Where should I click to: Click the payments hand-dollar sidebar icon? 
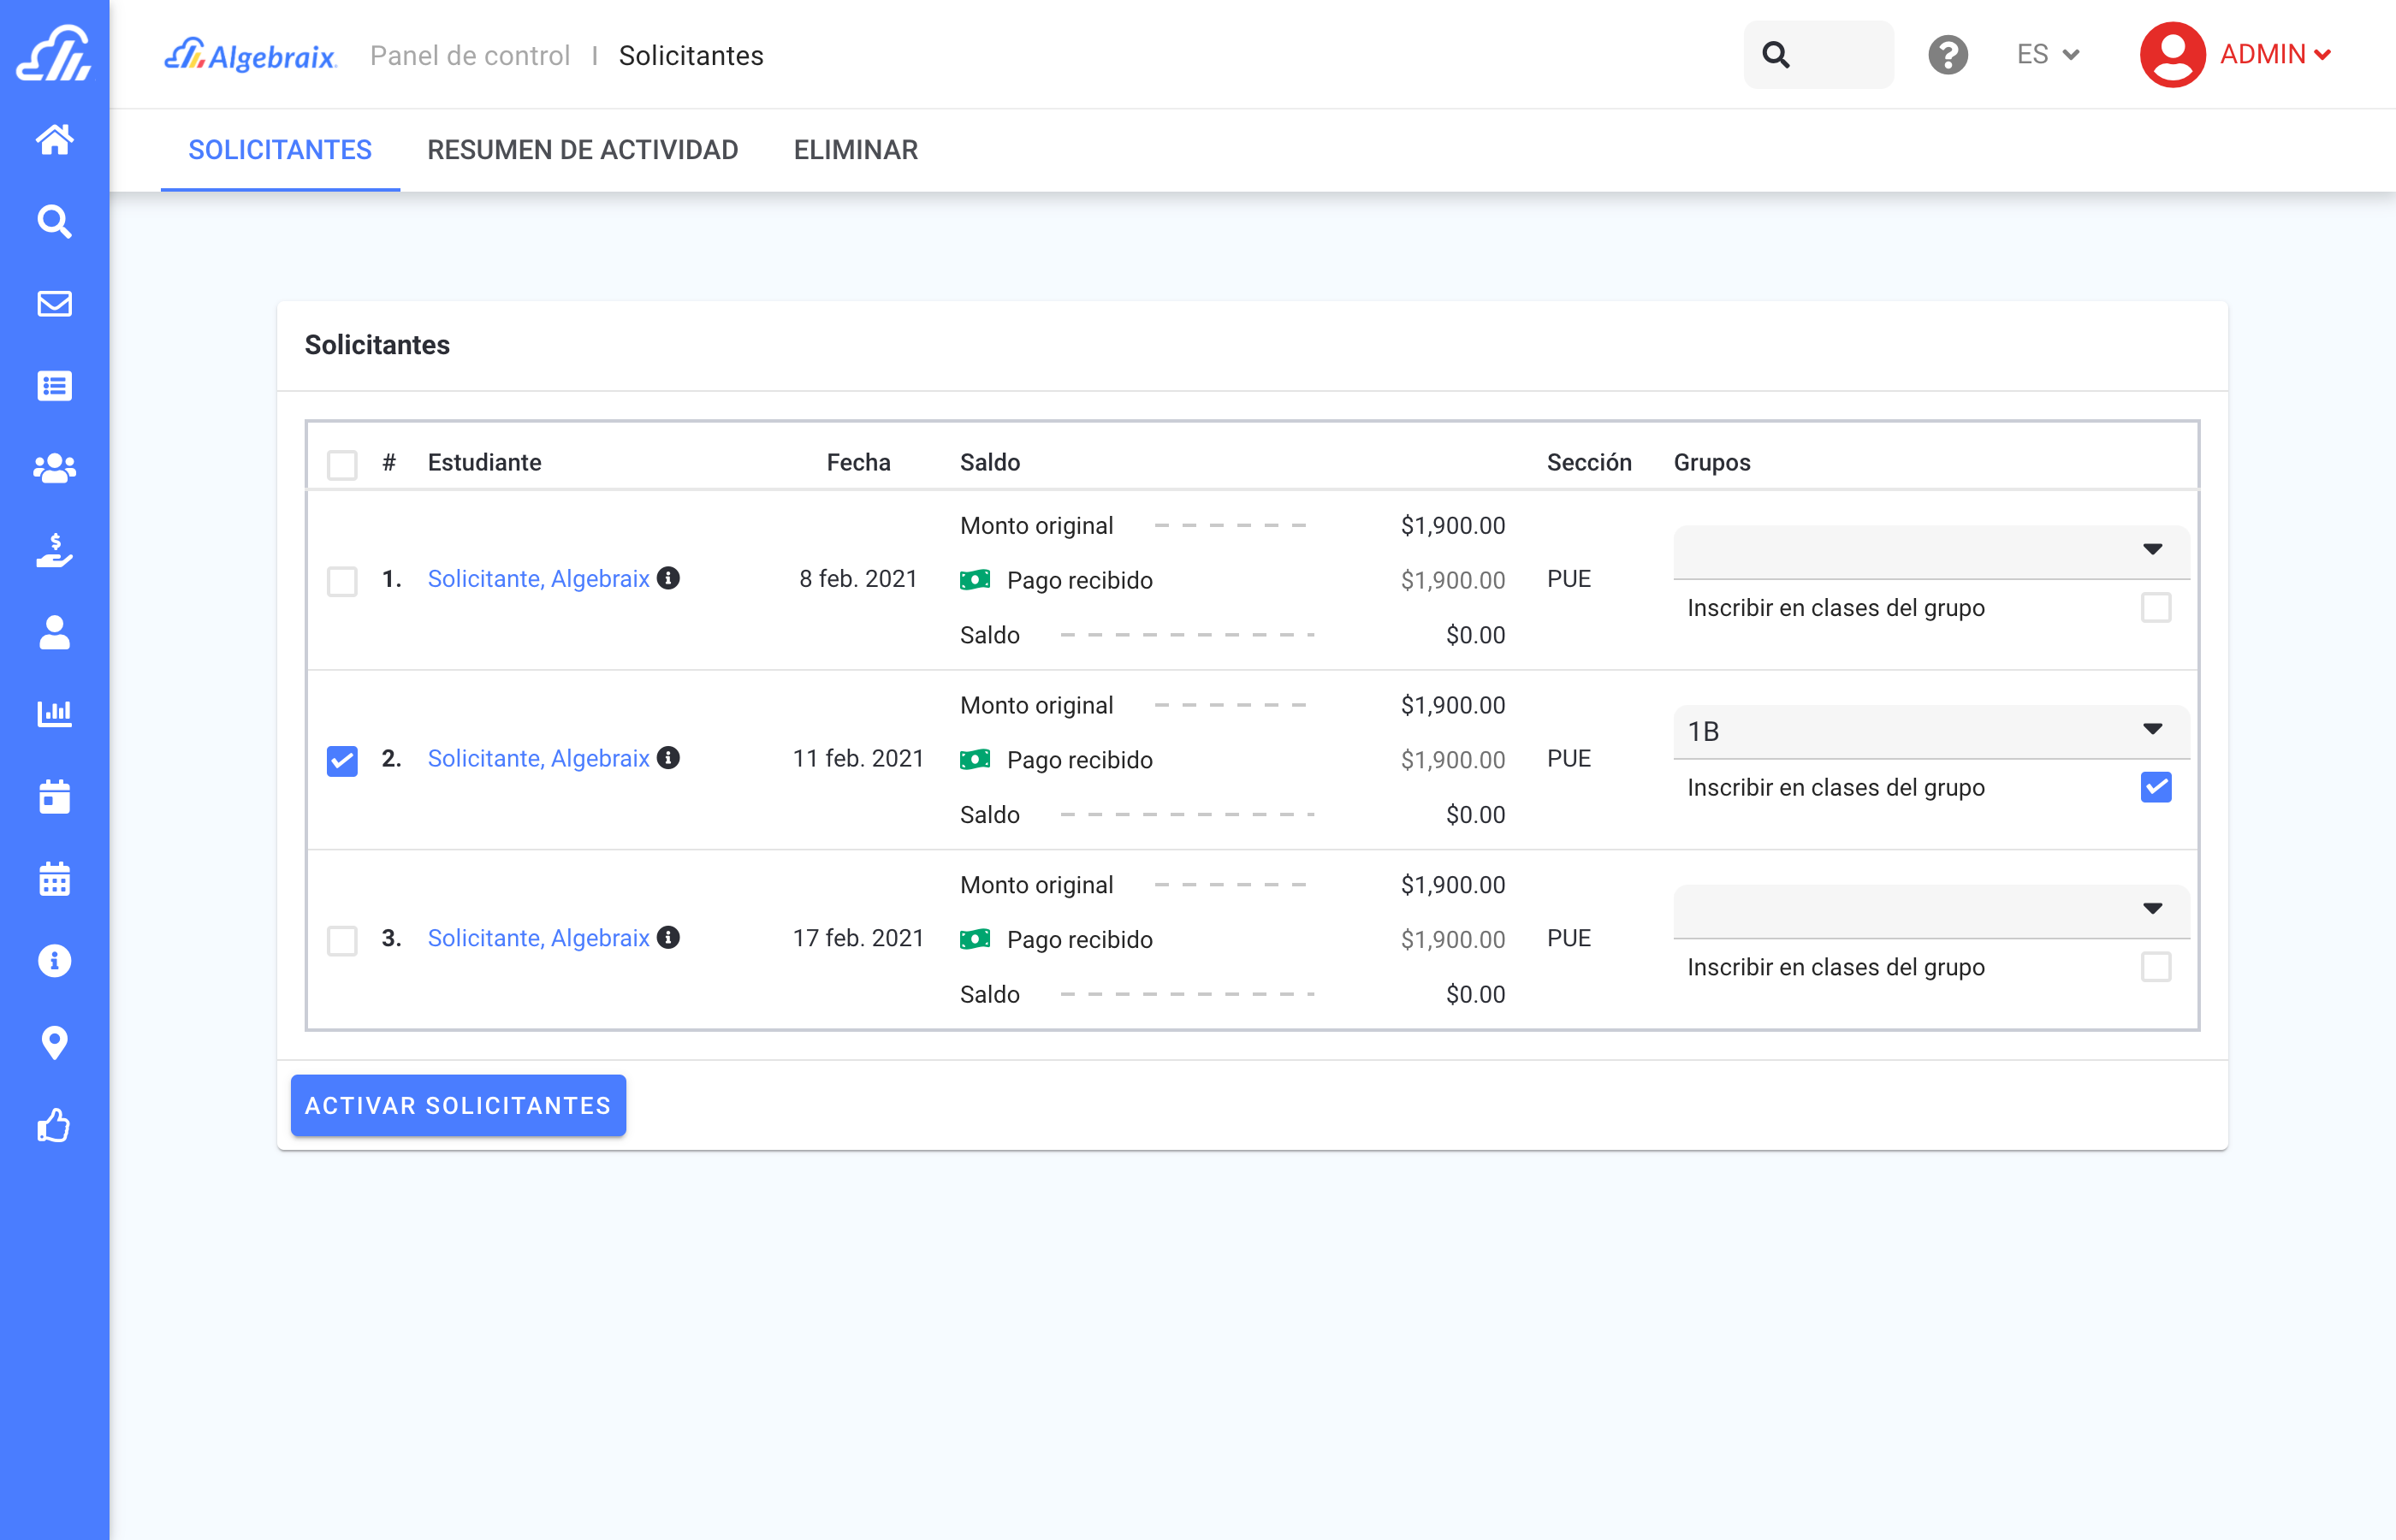pos(54,550)
